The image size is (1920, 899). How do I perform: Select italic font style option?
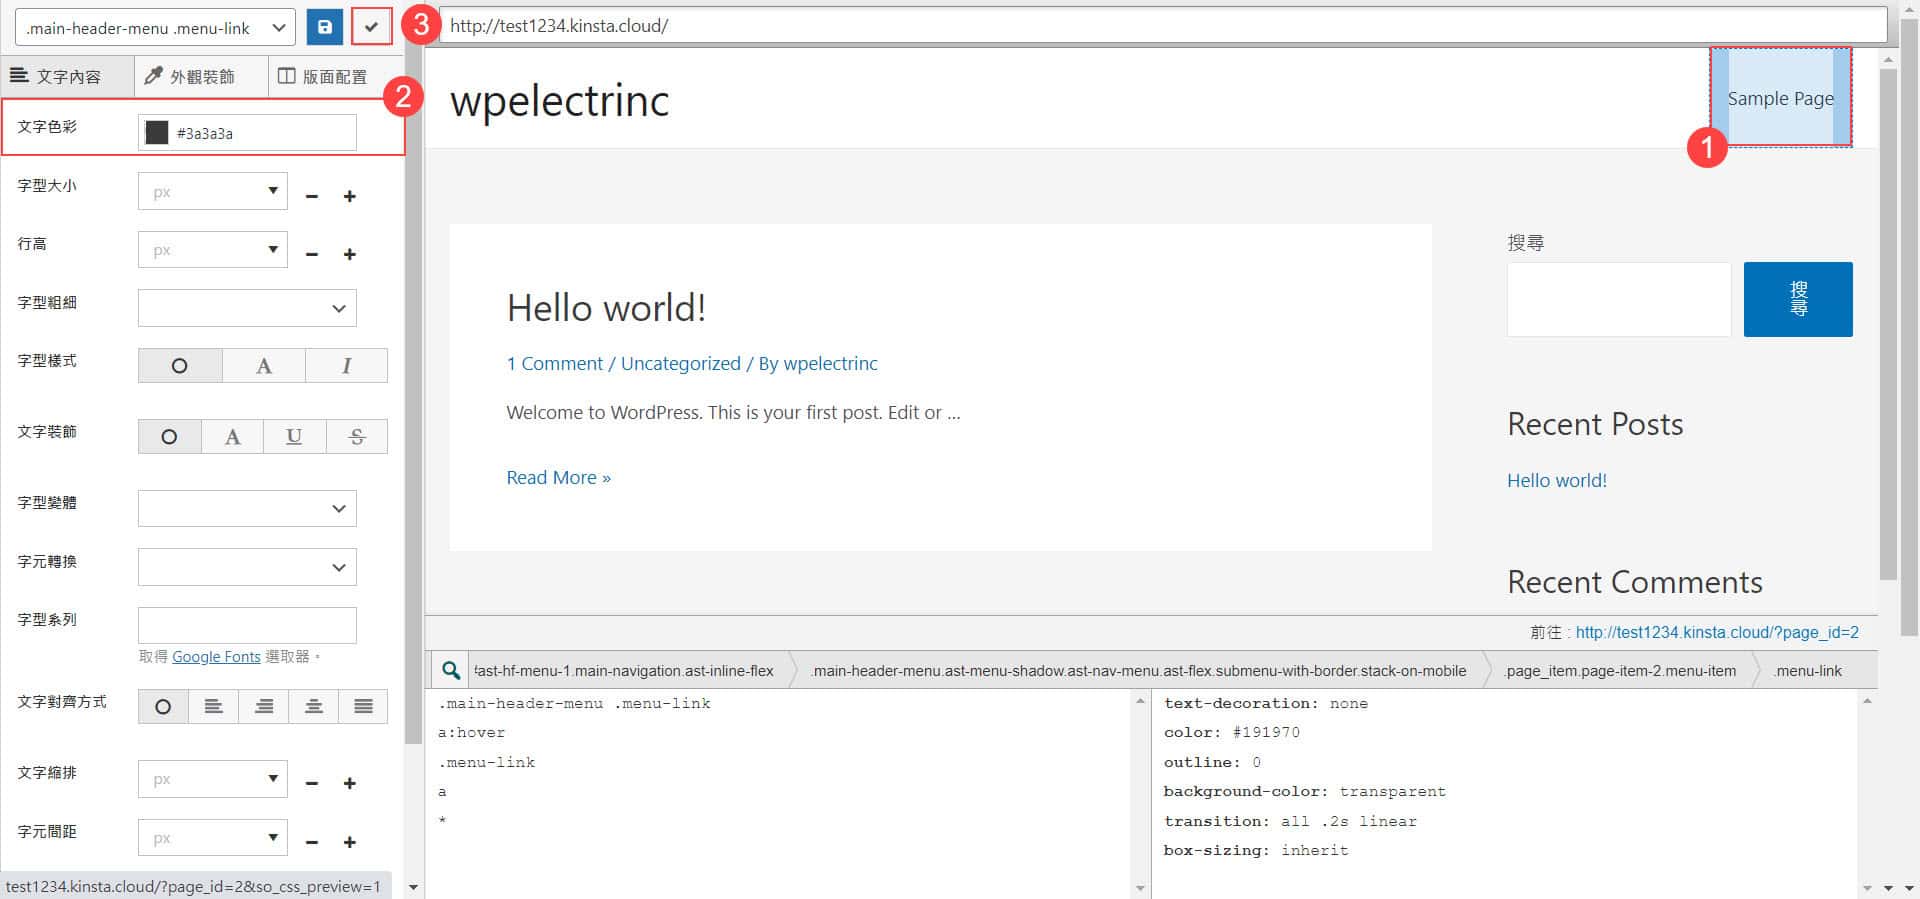[346, 366]
